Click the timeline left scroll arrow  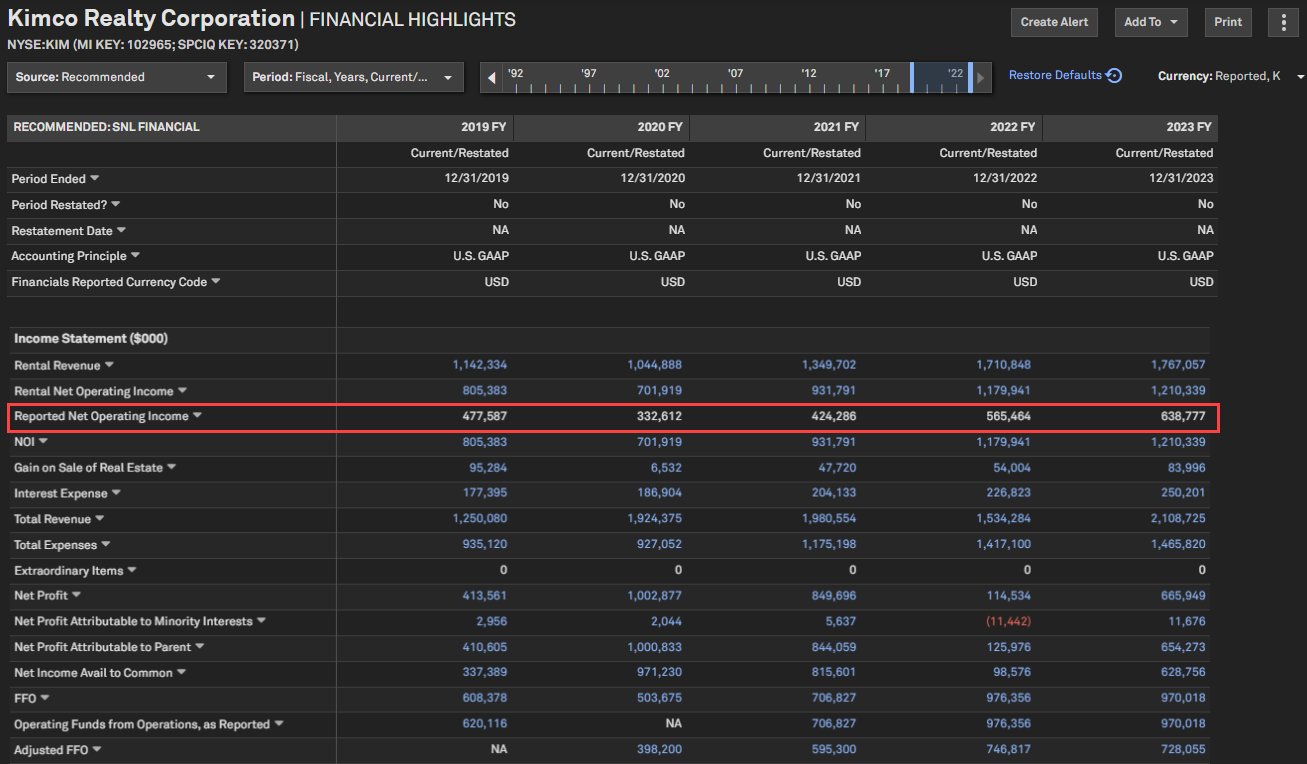[491, 78]
